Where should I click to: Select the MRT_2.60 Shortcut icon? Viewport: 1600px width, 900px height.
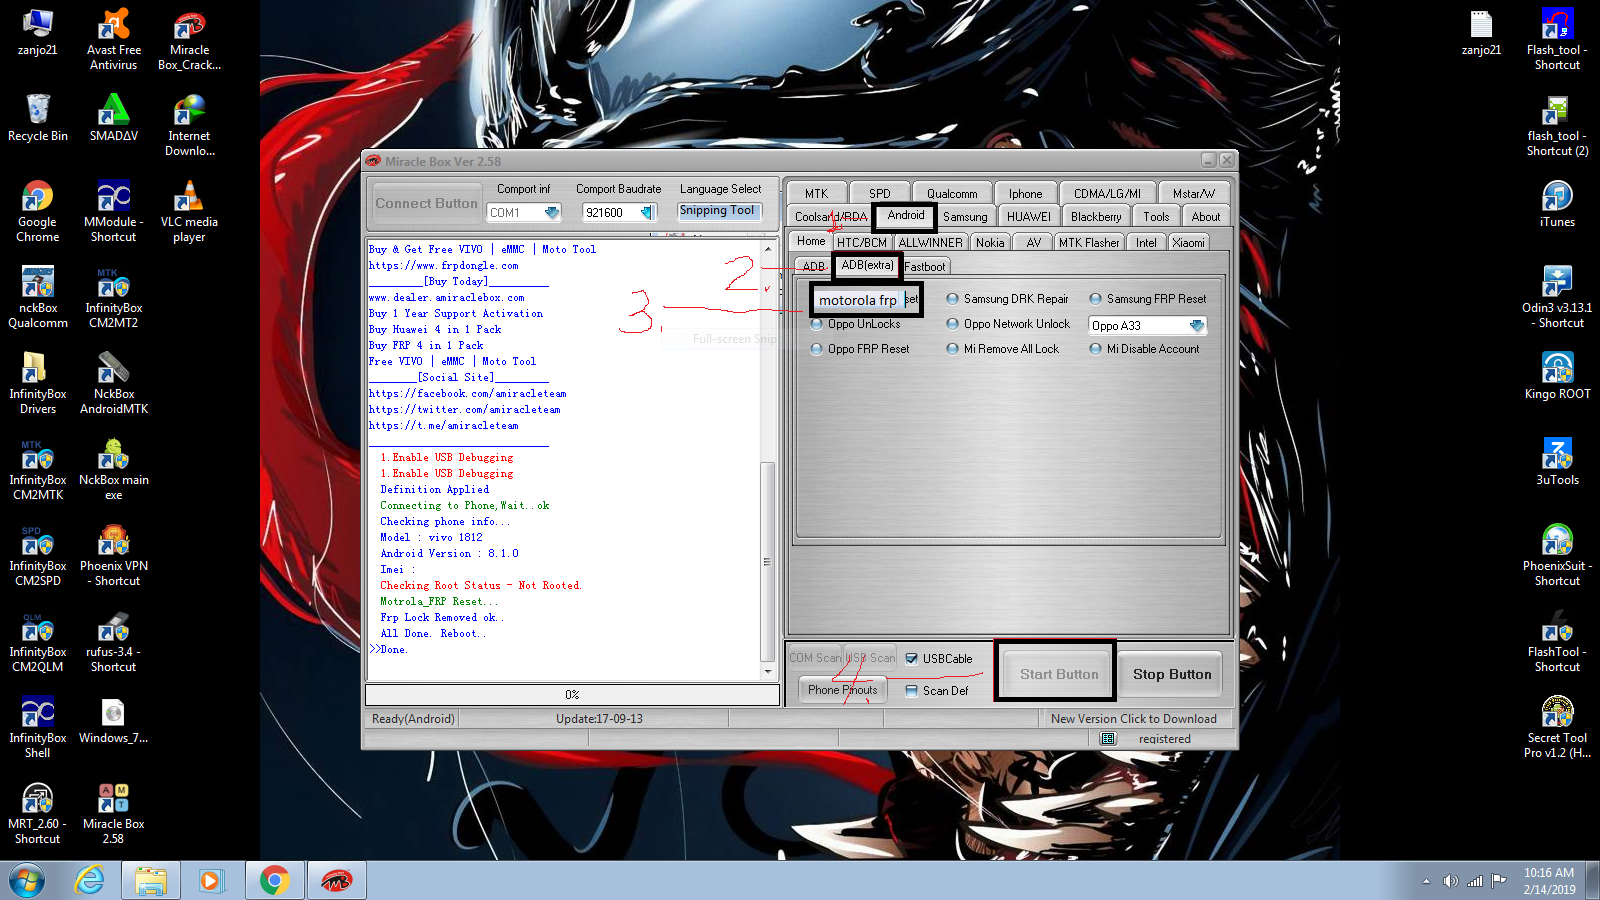pos(38,814)
